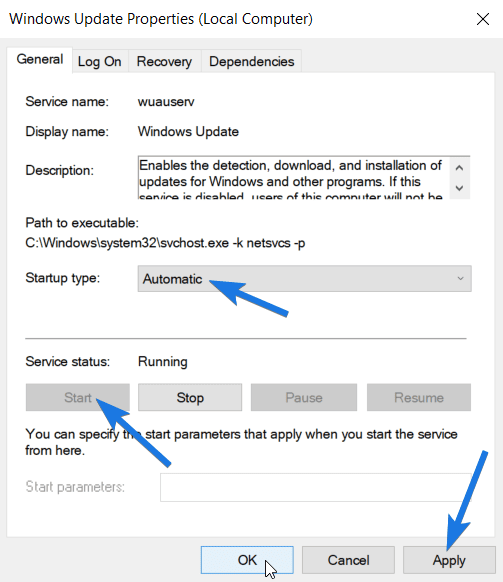
Task: Open the Log On tab
Action: click(100, 62)
